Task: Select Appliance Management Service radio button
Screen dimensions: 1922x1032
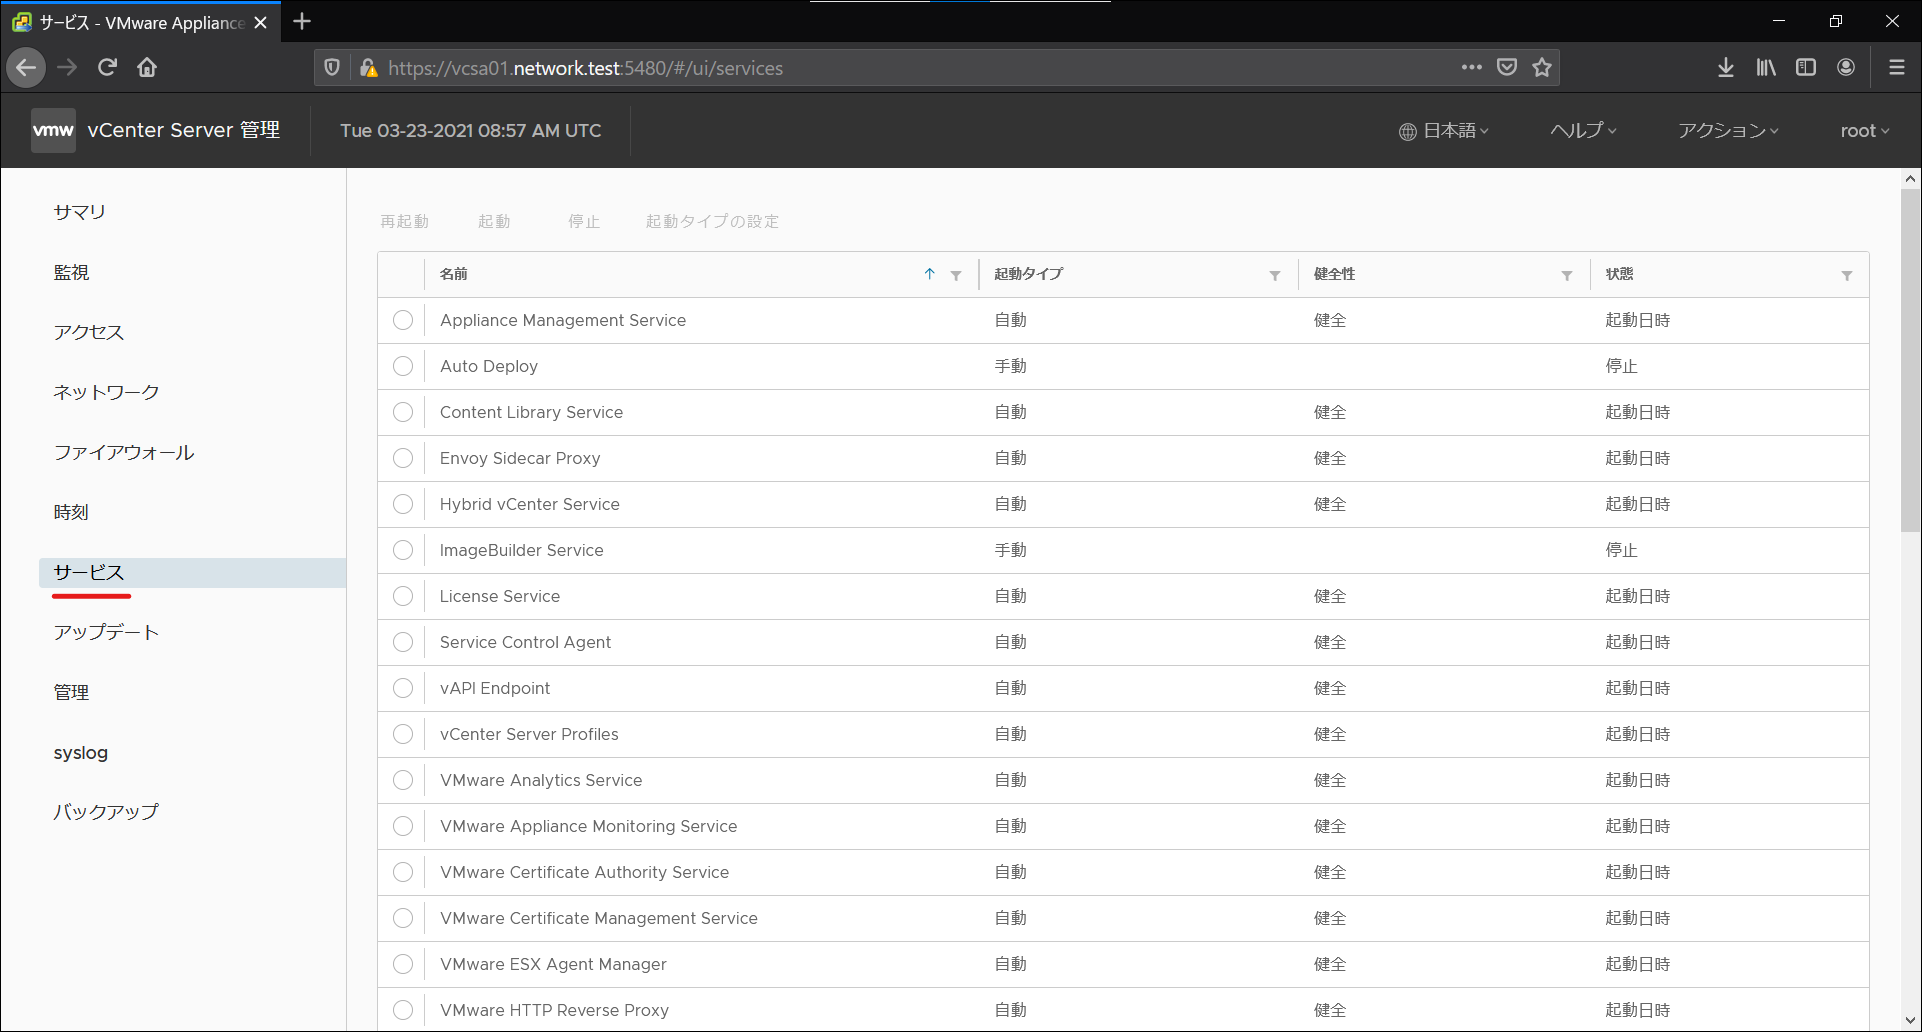Action: (x=403, y=320)
